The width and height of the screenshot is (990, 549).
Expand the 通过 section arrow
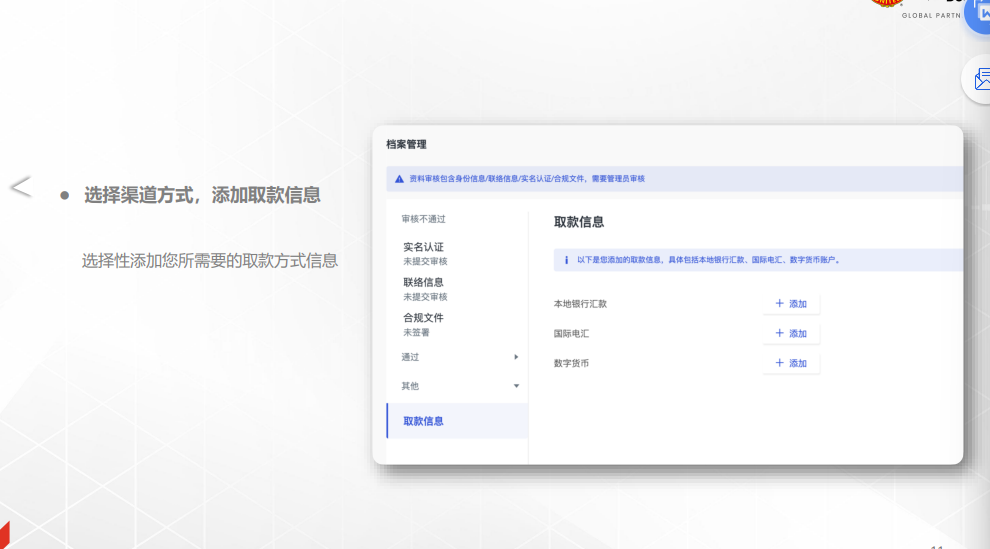pos(516,357)
